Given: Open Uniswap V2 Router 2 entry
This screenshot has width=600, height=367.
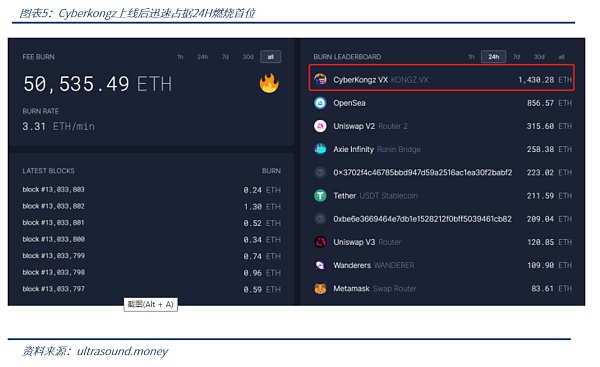Looking at the screenshot, I should click(x=442, y=126).
